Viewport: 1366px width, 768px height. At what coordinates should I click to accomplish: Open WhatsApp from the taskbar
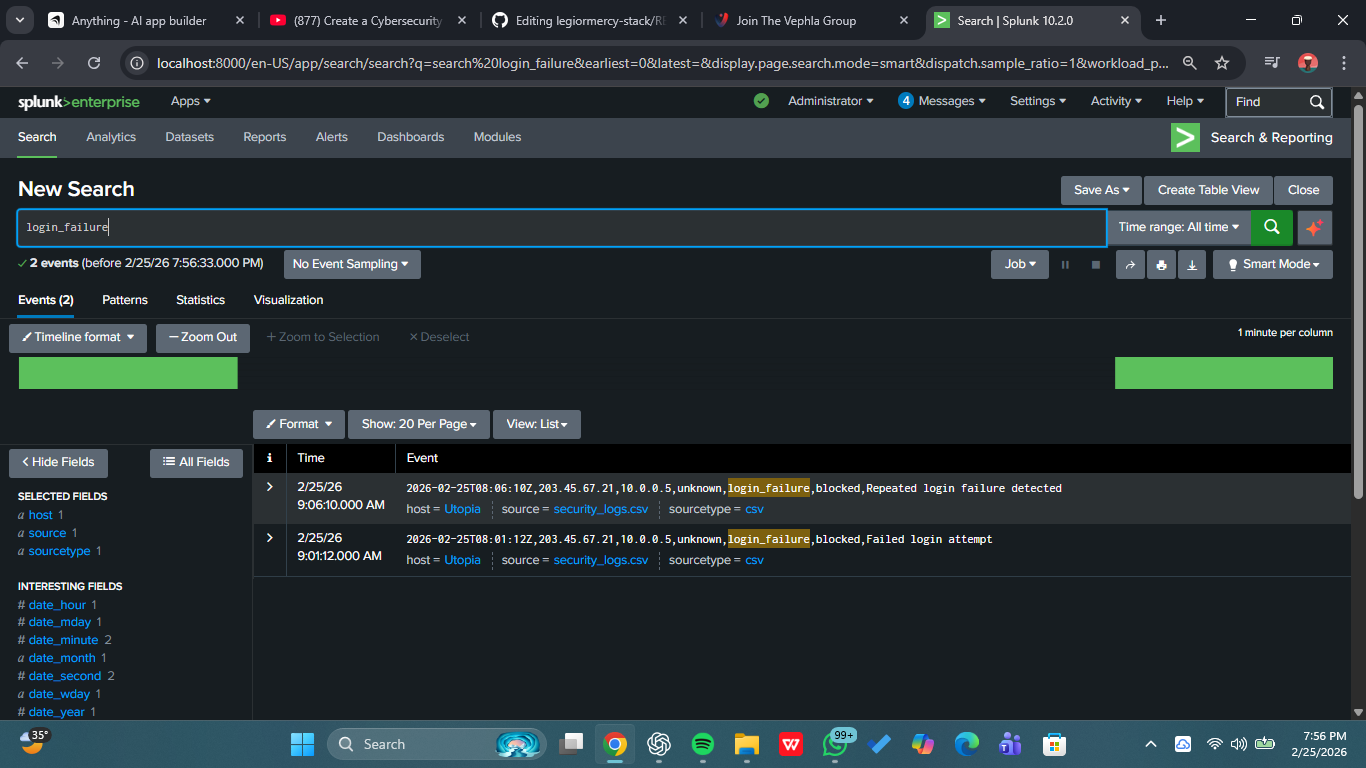pyautogui.click(x=835, y=744)
